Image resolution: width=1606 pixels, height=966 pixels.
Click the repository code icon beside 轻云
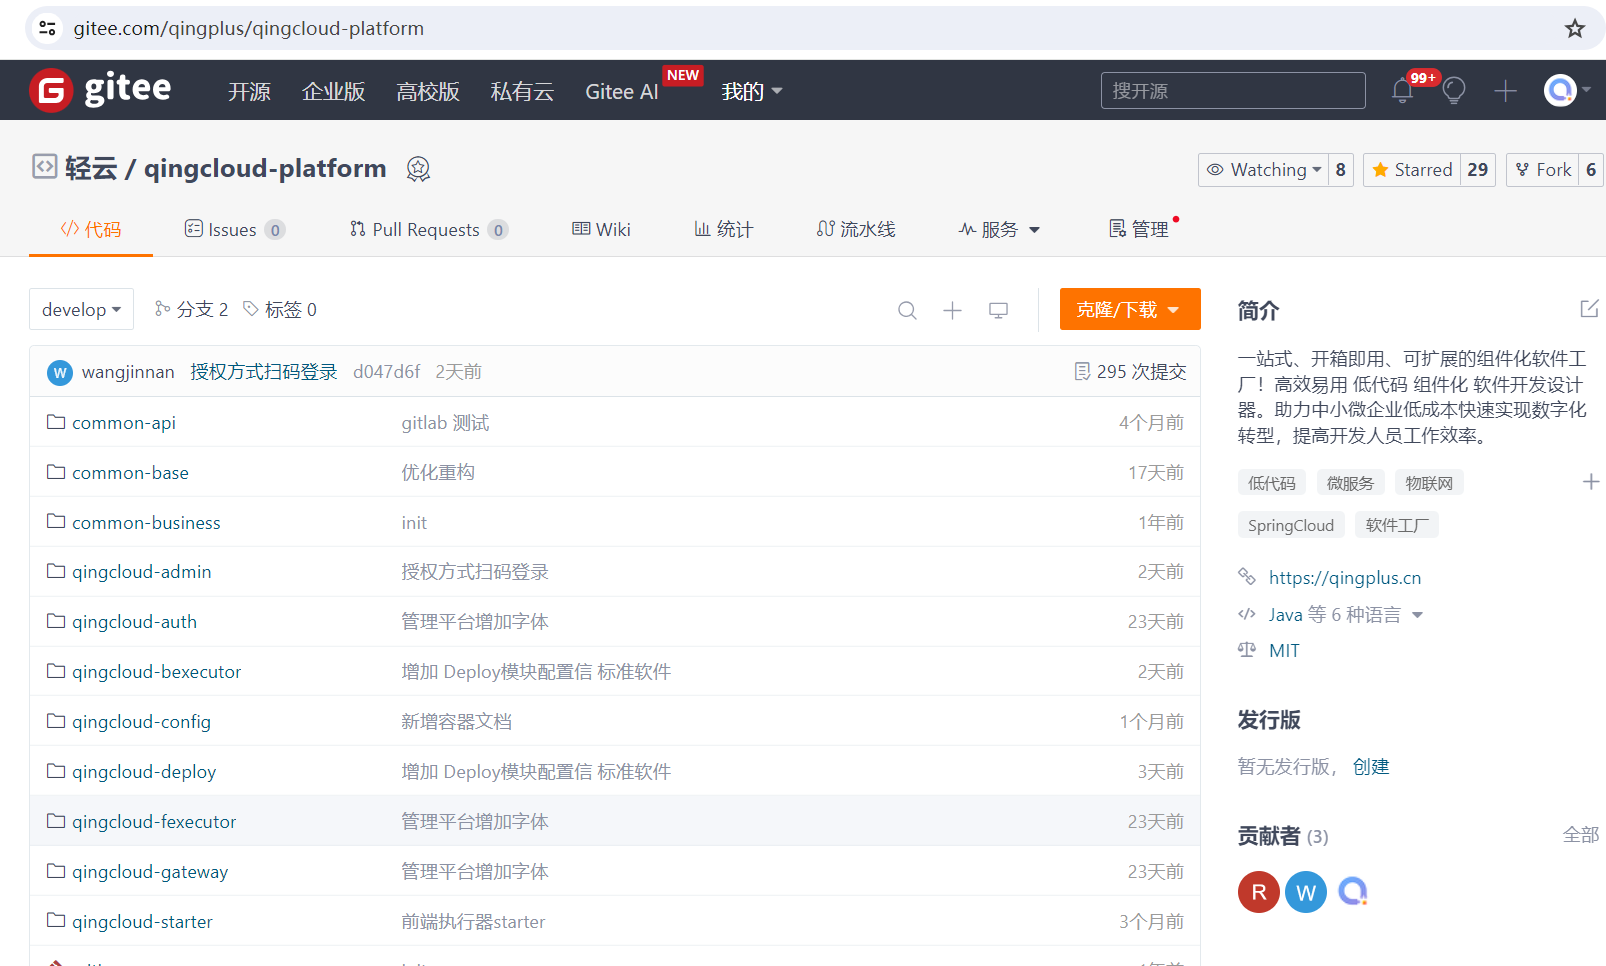[44, 166]
